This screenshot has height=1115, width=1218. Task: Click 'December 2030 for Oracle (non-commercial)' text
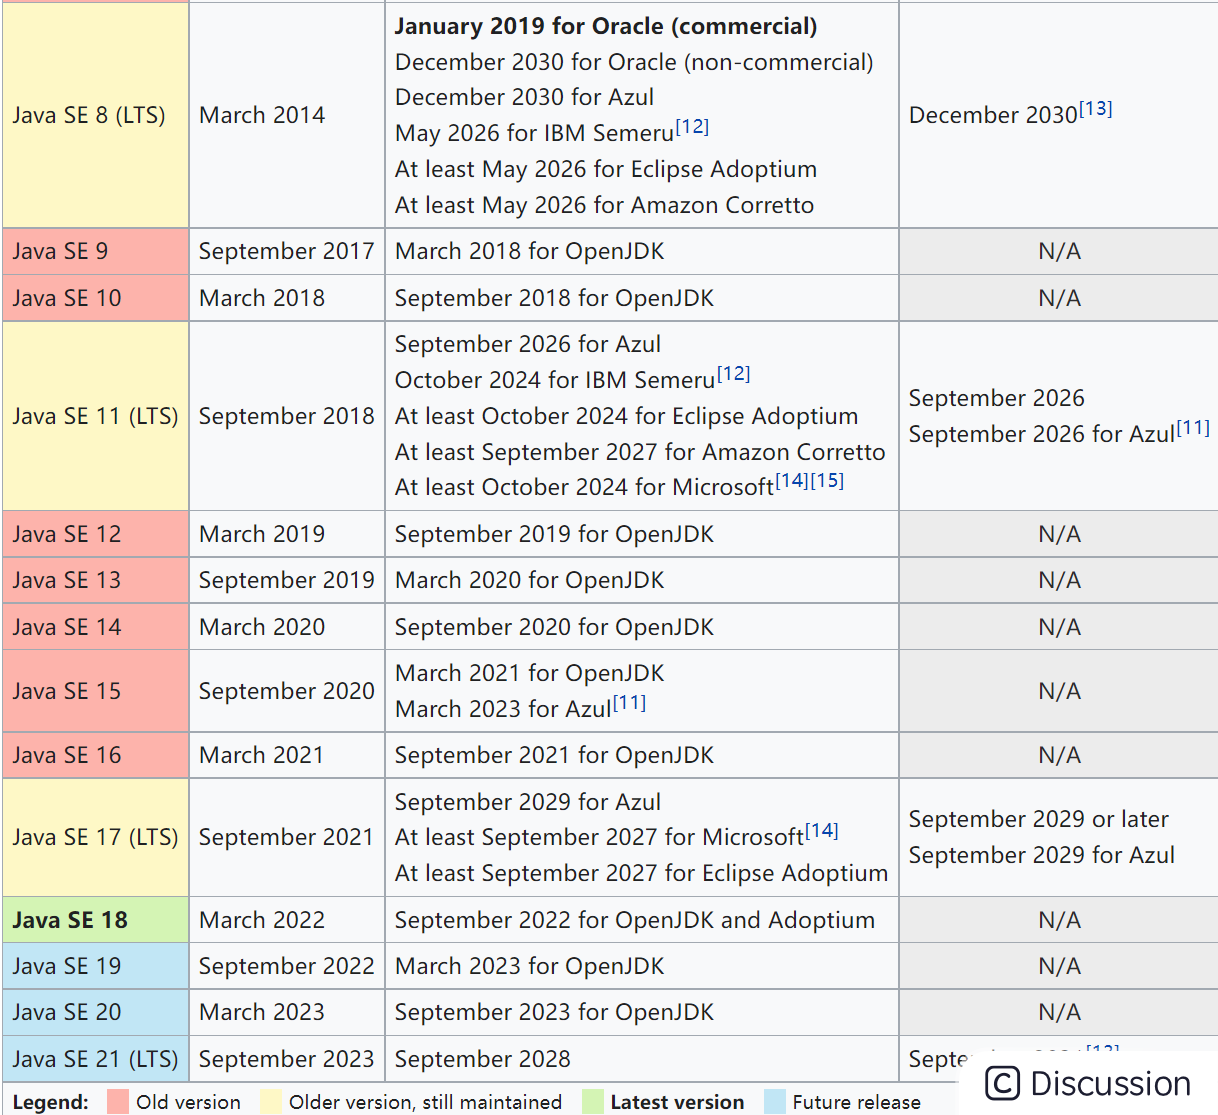pyautogui.click(x=634, y=62)
